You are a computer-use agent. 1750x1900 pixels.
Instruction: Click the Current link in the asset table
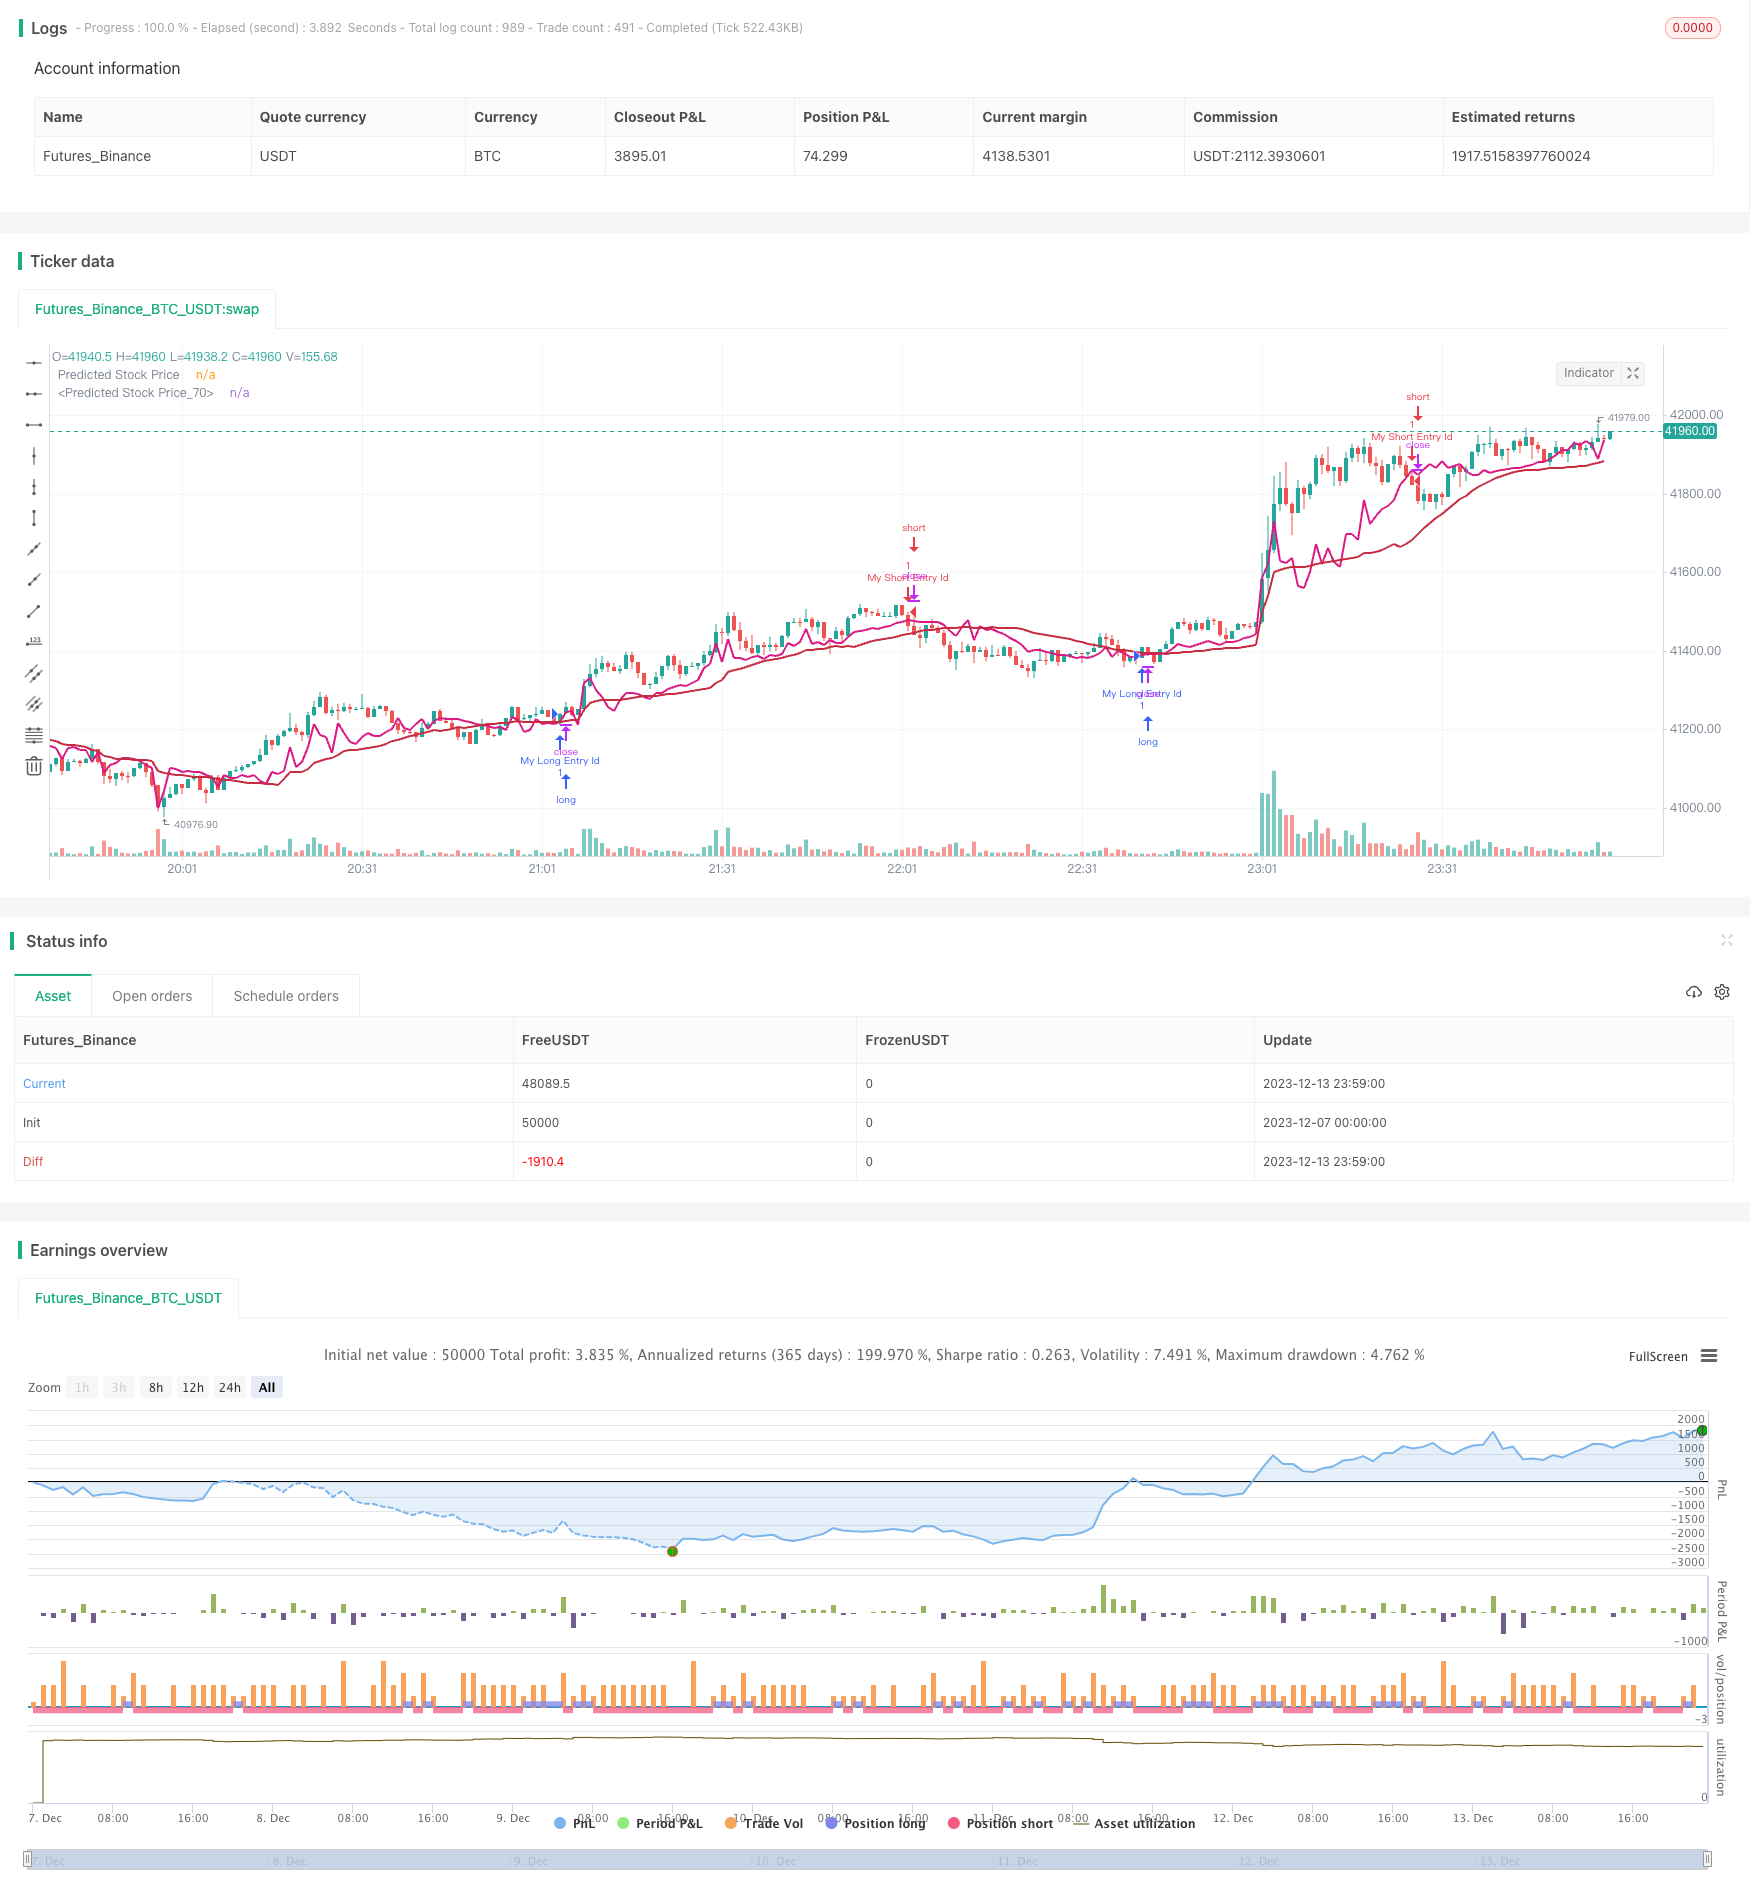point(44,1083)
